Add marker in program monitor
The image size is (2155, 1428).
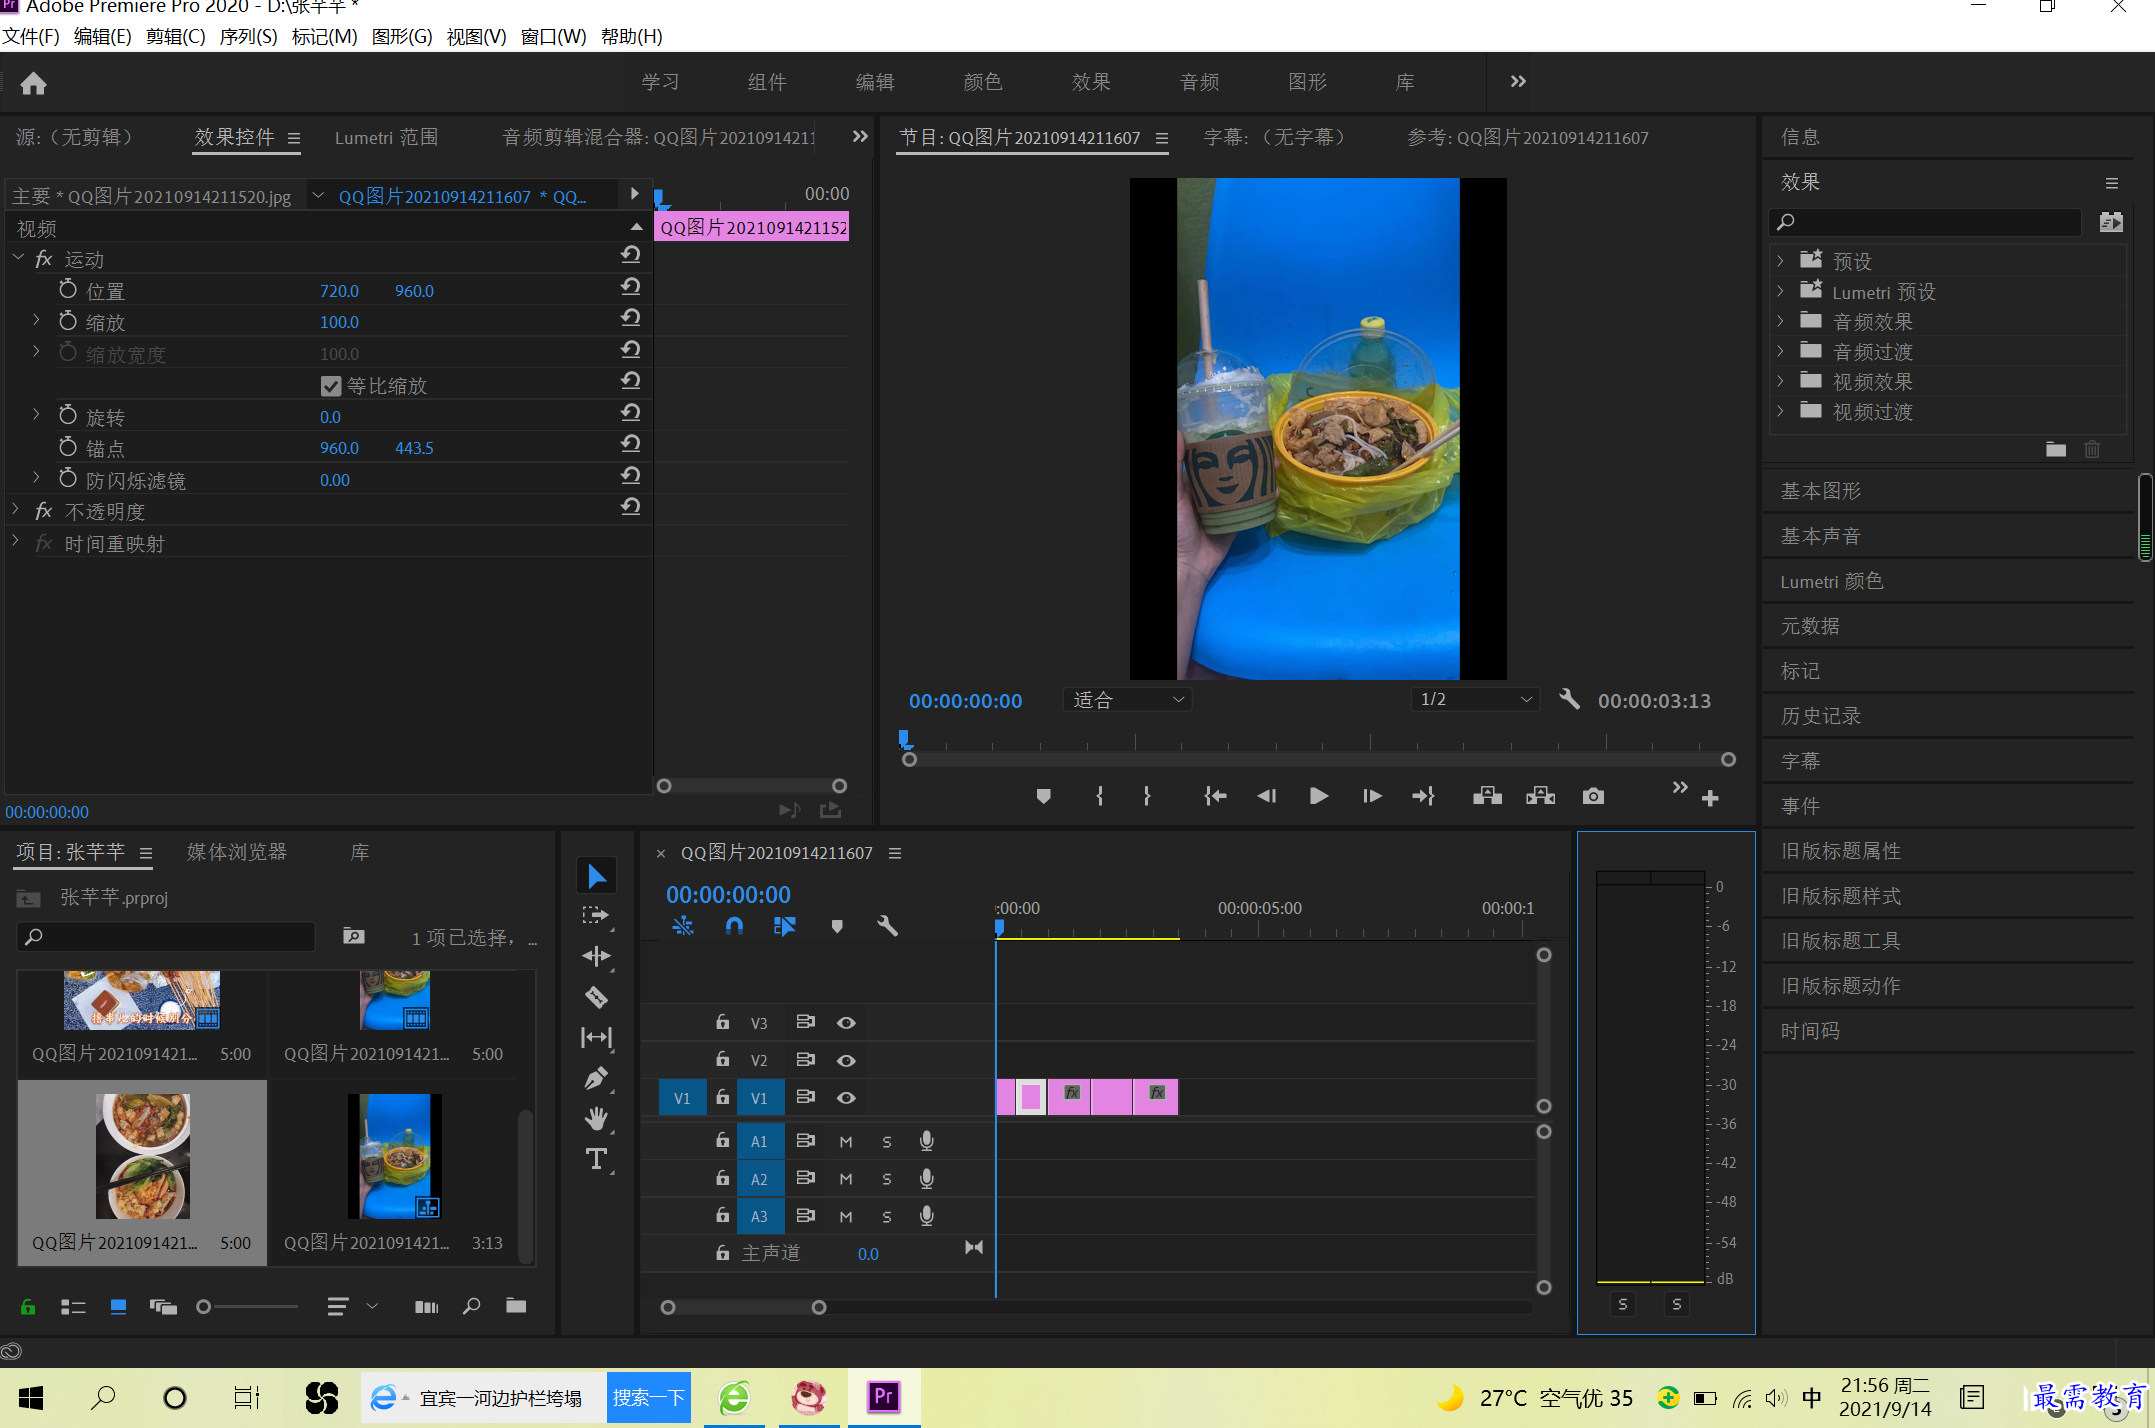pos(1043,797)
